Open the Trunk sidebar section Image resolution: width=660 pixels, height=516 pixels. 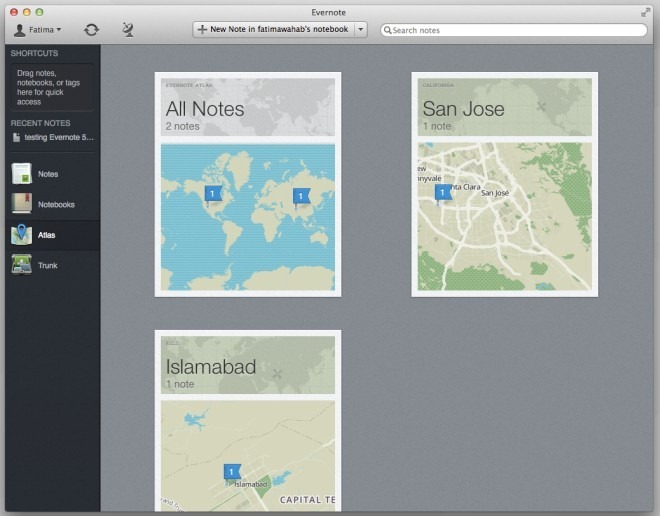coord(53,265)
